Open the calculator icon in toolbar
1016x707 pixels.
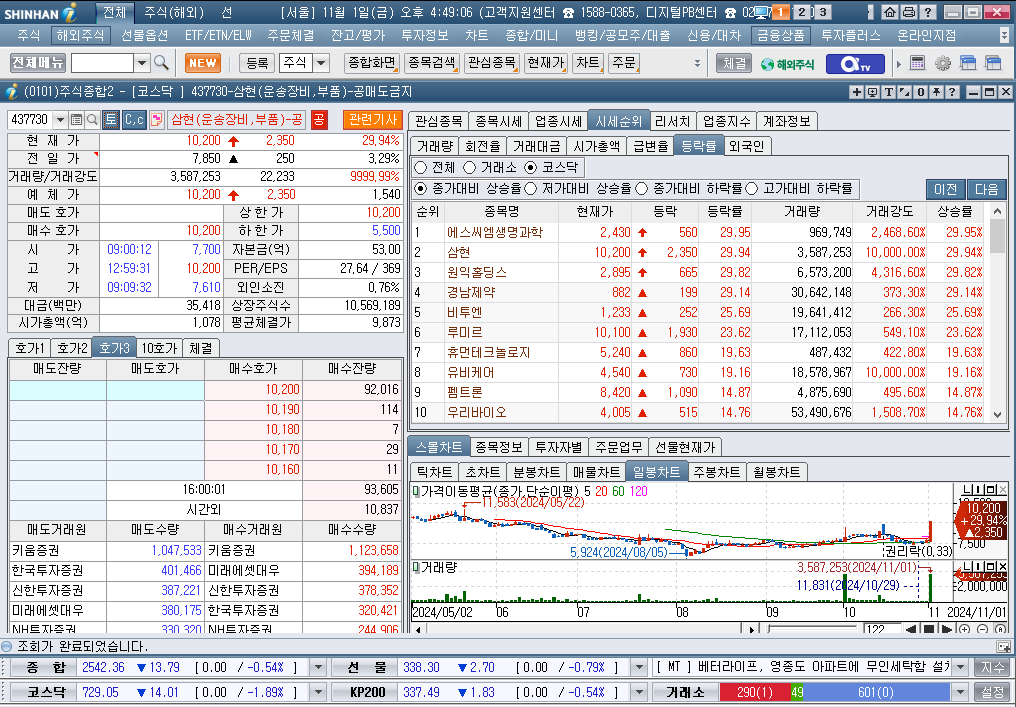pos(917,63)
